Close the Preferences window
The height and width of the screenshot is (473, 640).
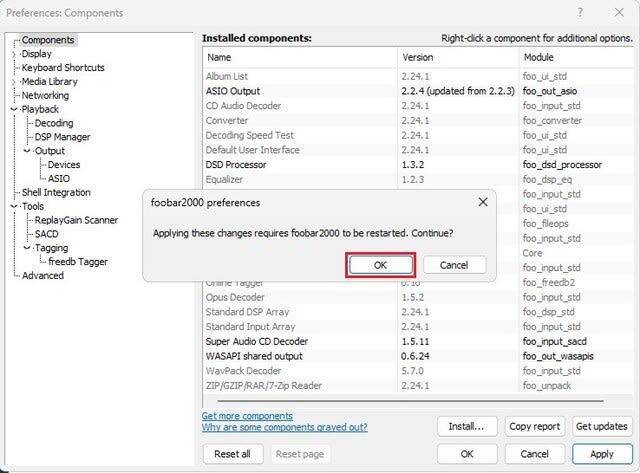pyautogui.click(x=619, y=13)
